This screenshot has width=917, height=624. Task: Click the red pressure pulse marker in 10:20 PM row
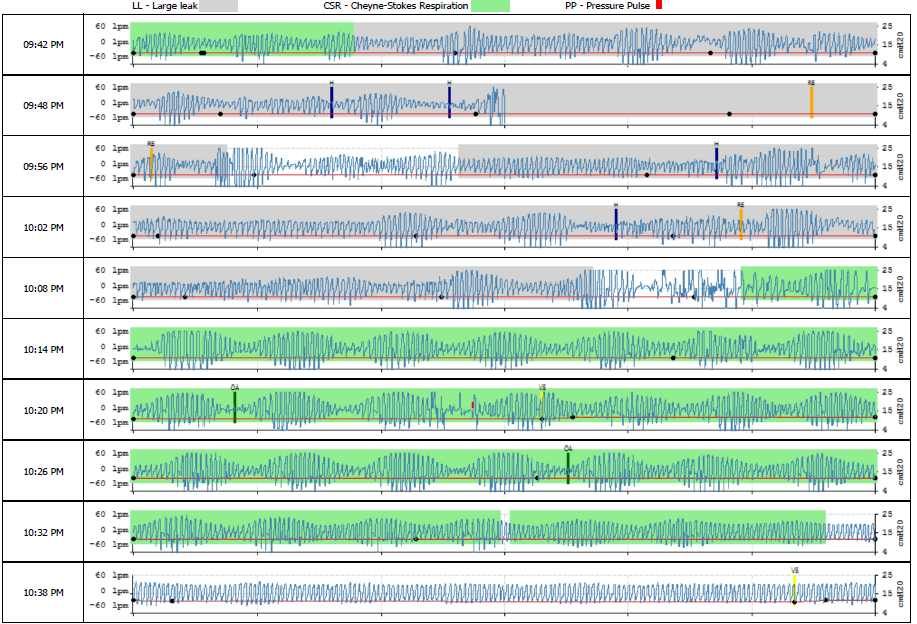pyautogui.click(x=473, y=405)
